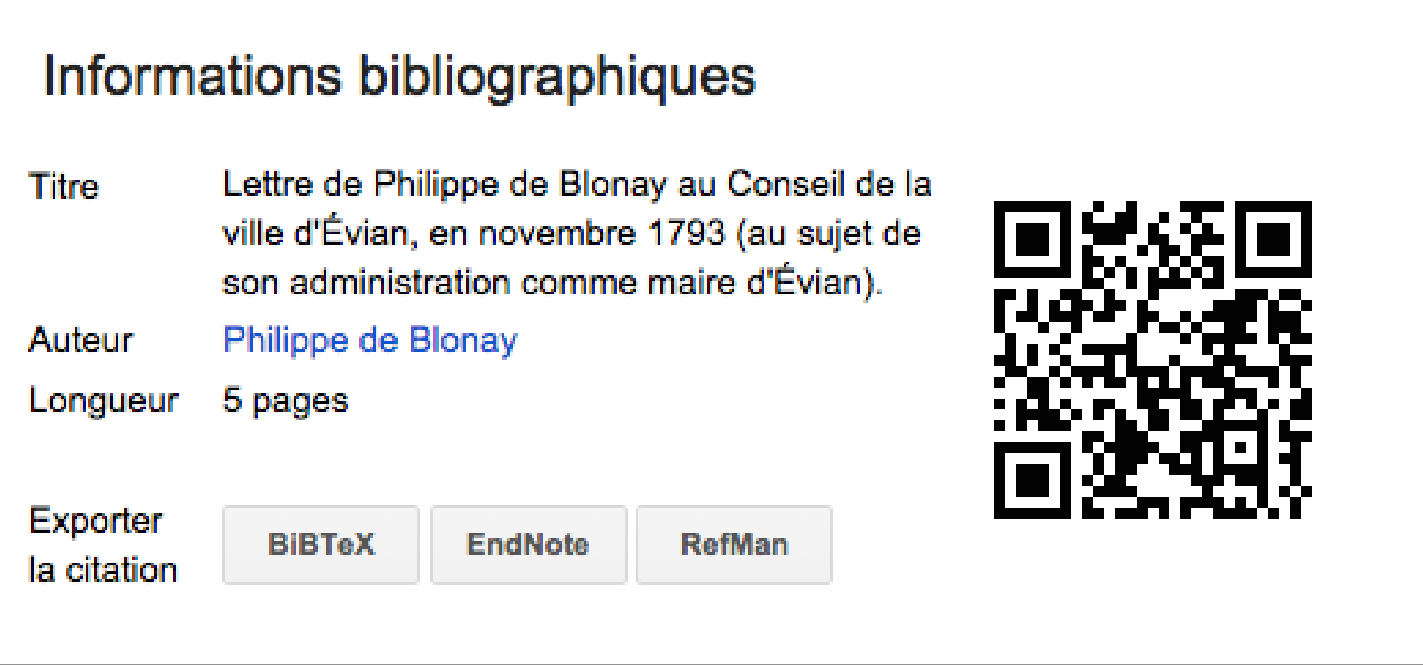Click the 'Exporter la citation' label
Image resolution: width=1423 pixels, height=665 pixels.
point(103,545)
